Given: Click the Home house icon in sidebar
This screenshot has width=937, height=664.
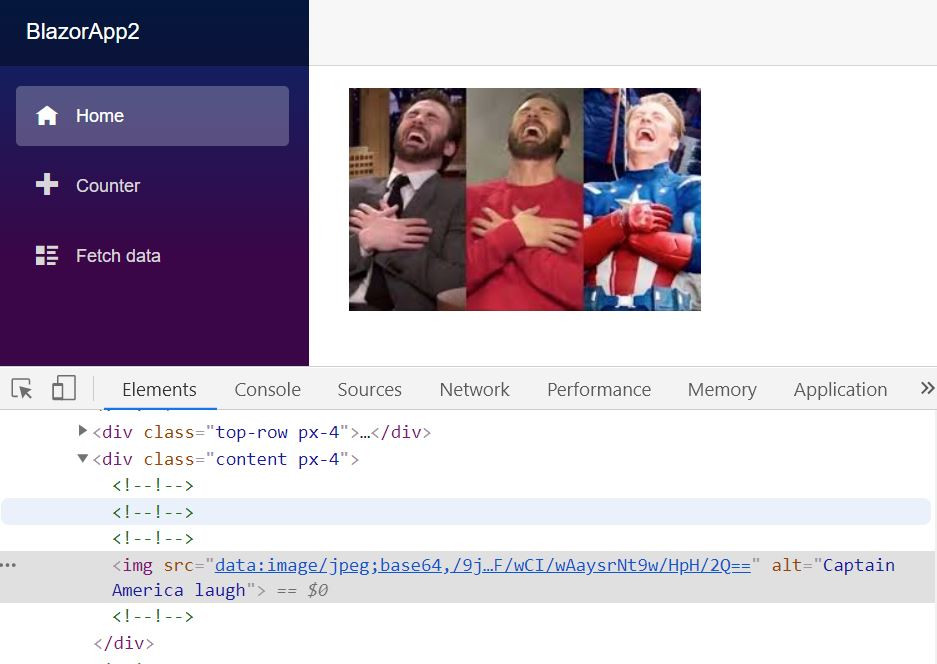Looking at the screenshot, I should 47,115.
